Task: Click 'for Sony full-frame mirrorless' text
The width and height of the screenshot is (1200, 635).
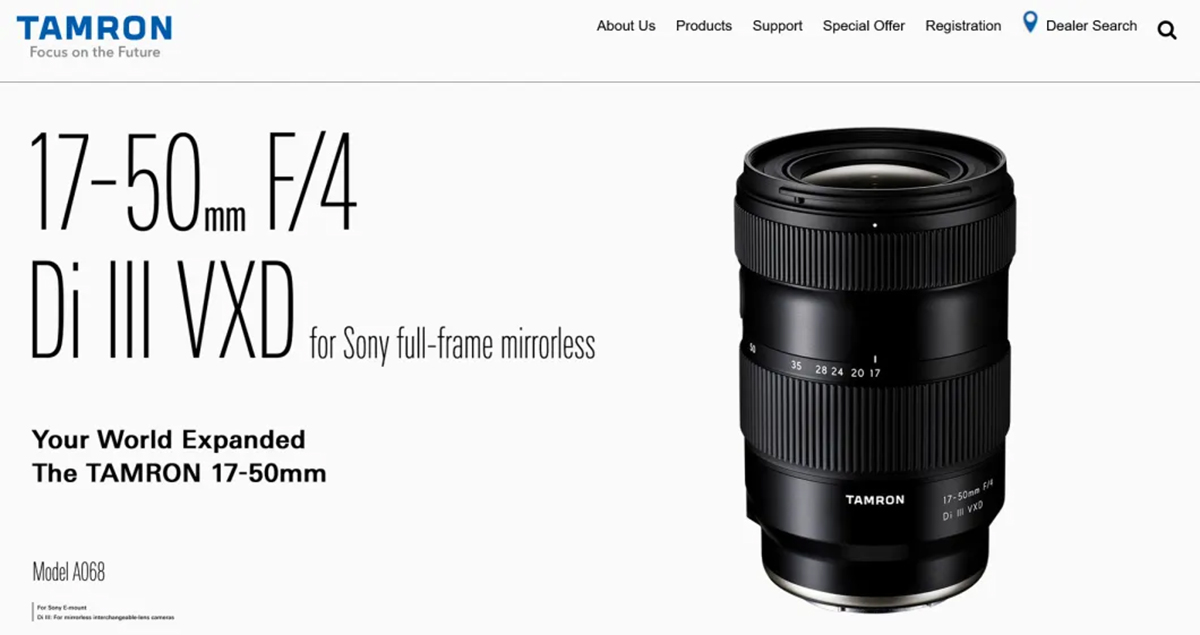Action: (452, 345)
